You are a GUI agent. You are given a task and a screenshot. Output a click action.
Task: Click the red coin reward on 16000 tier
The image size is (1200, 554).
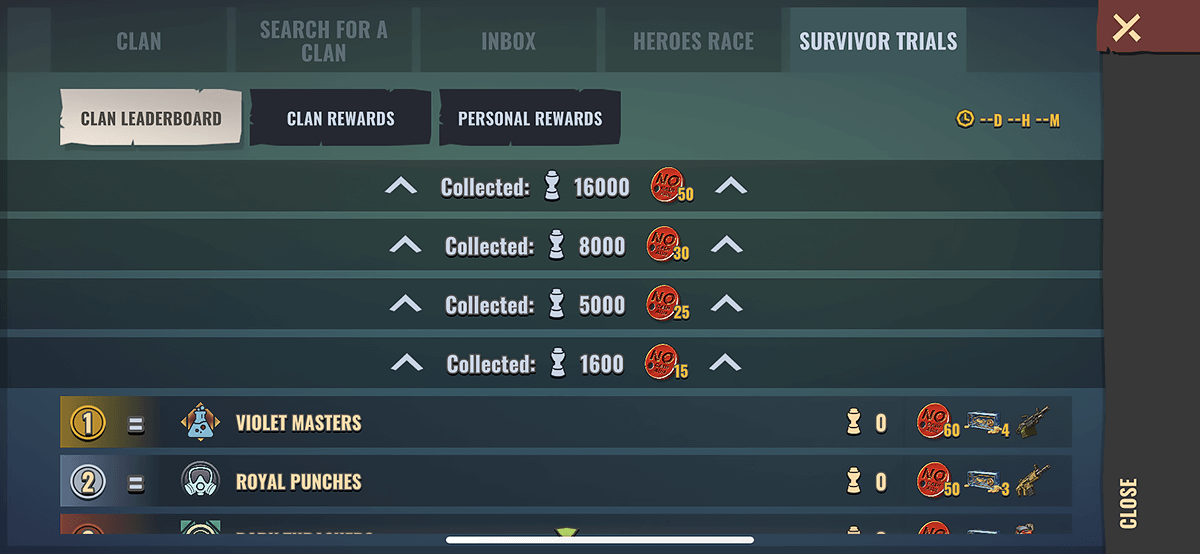671,185
